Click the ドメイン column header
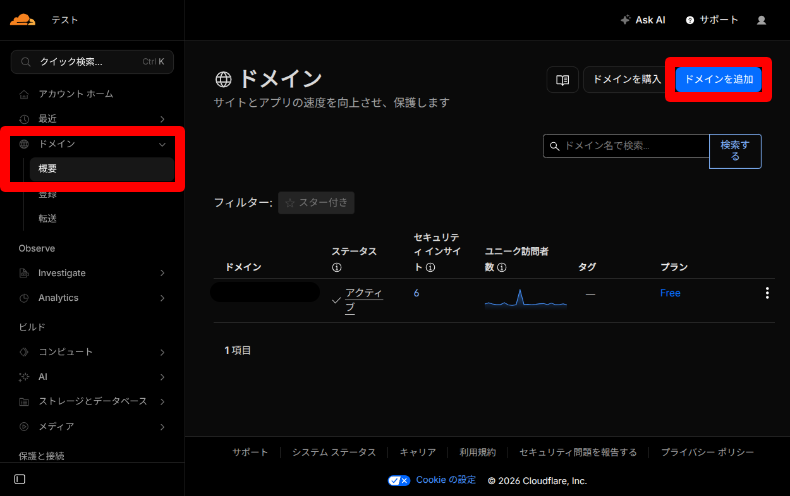 [x=243, y=267]
